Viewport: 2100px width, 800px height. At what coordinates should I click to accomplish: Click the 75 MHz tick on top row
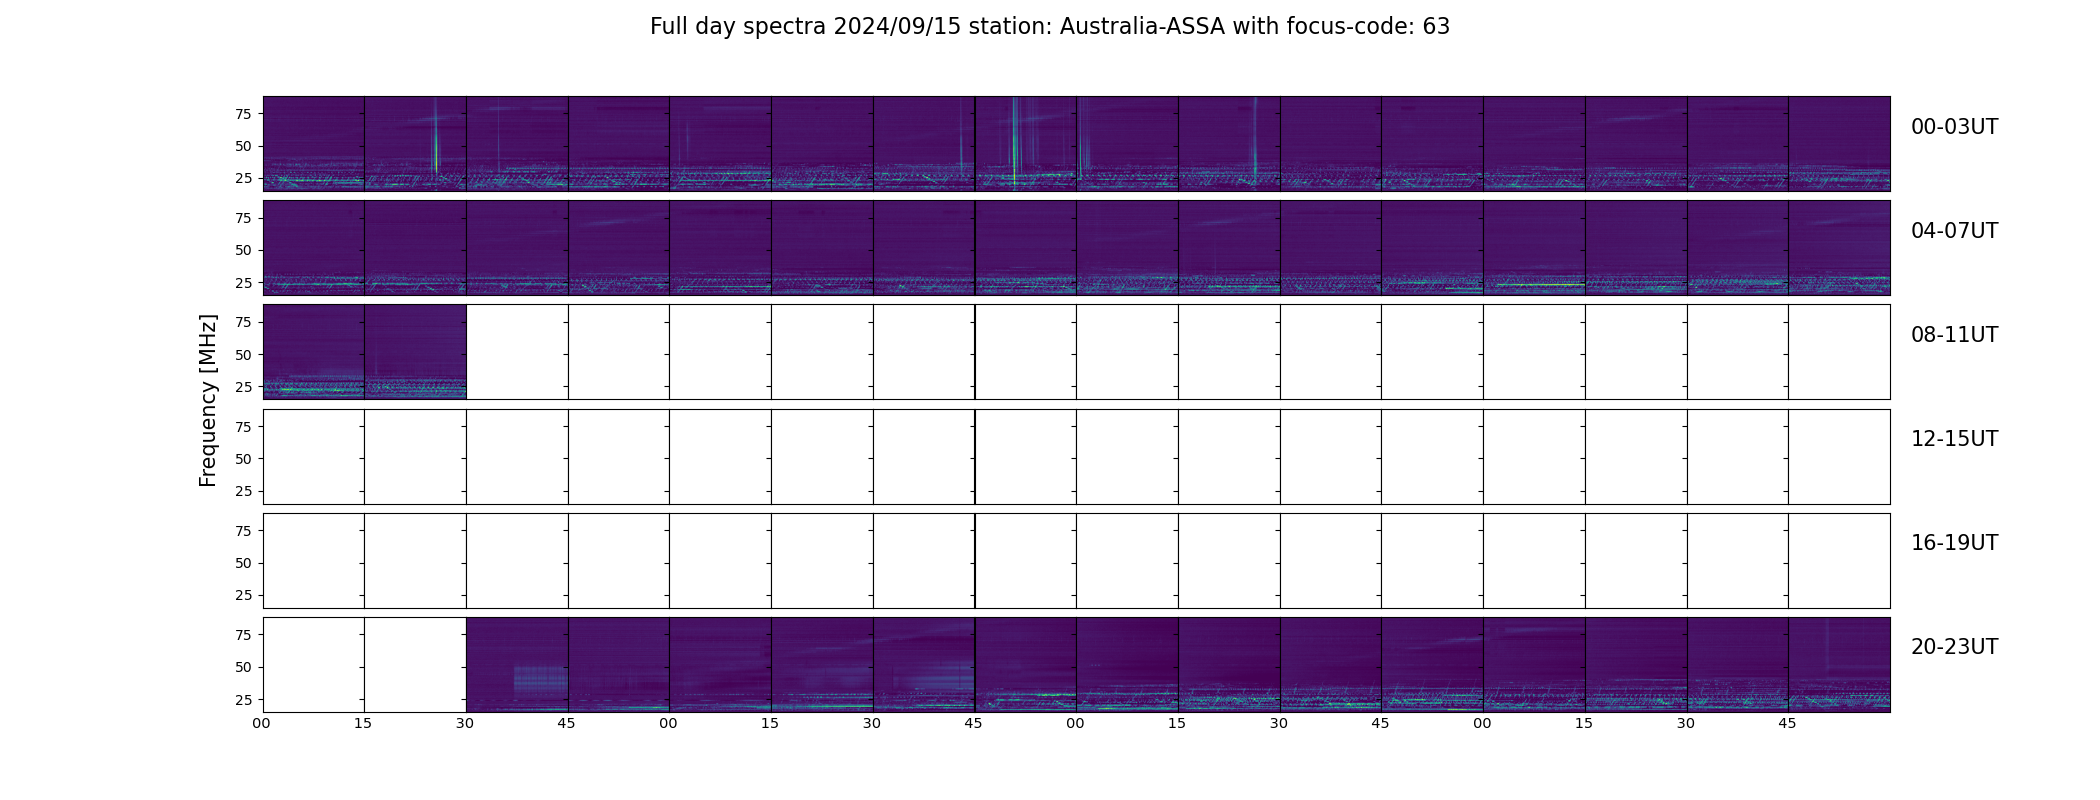tap(243, 114)
